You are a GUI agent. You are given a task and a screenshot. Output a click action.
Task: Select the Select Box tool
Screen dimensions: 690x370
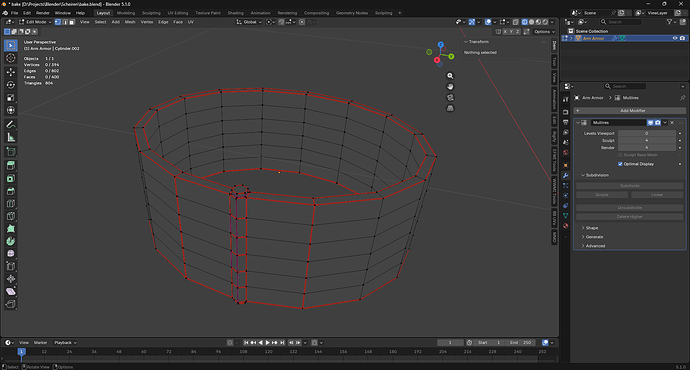pos(11,45)
